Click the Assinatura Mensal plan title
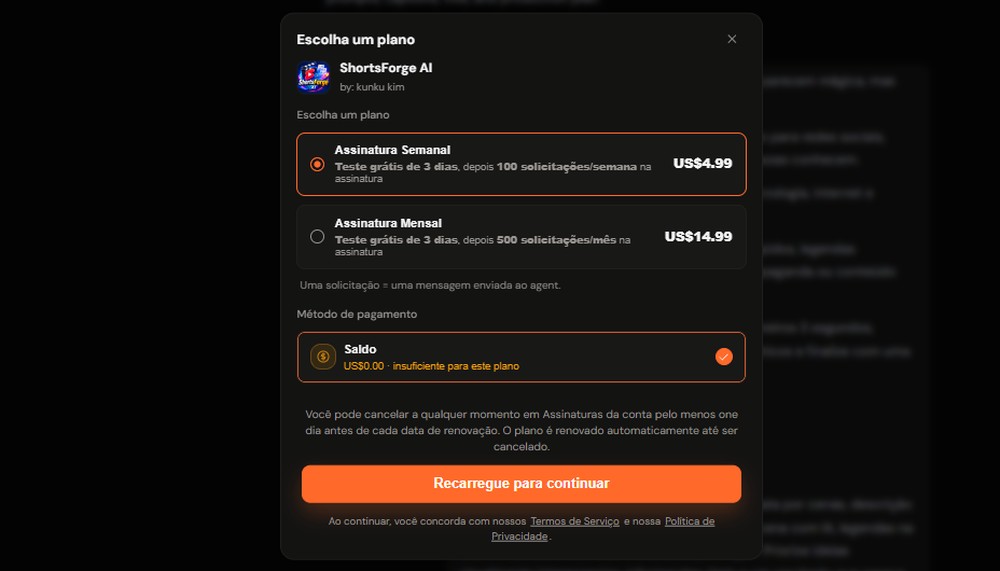Image resolution: width=1000 pixels, height=571 pixels. point(388,223)
